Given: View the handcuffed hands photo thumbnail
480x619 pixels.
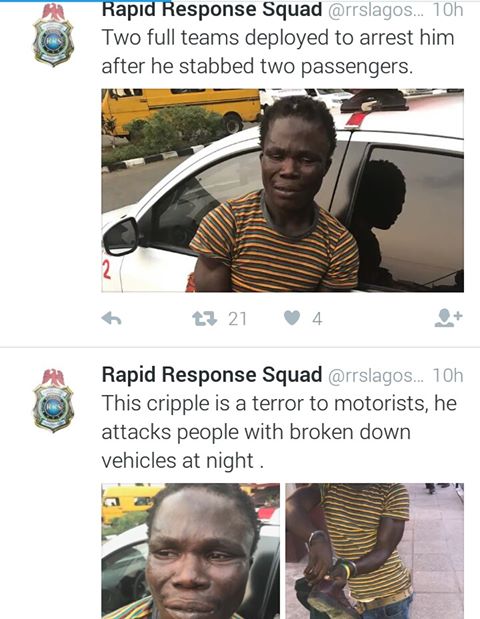Looking at the screenshot, I should pos(375,551).
